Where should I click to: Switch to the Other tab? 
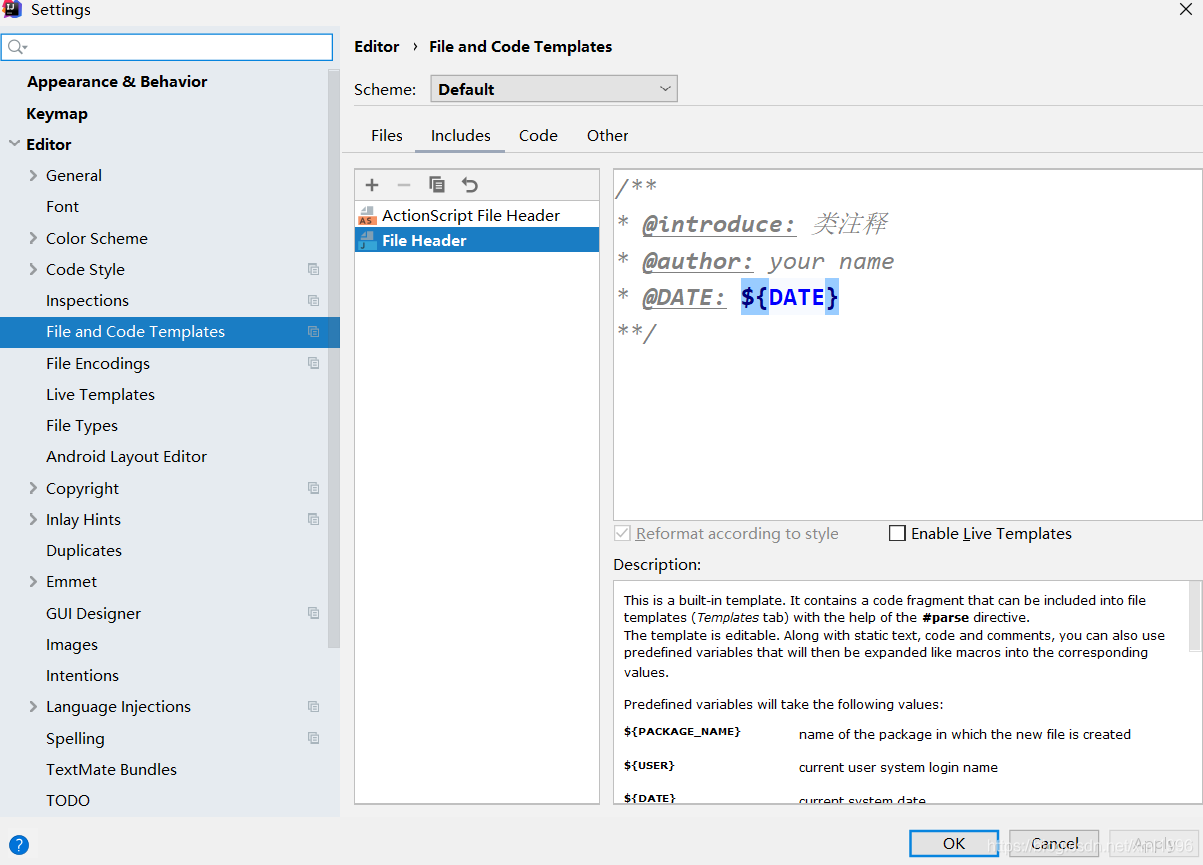[x=607, y=135]
